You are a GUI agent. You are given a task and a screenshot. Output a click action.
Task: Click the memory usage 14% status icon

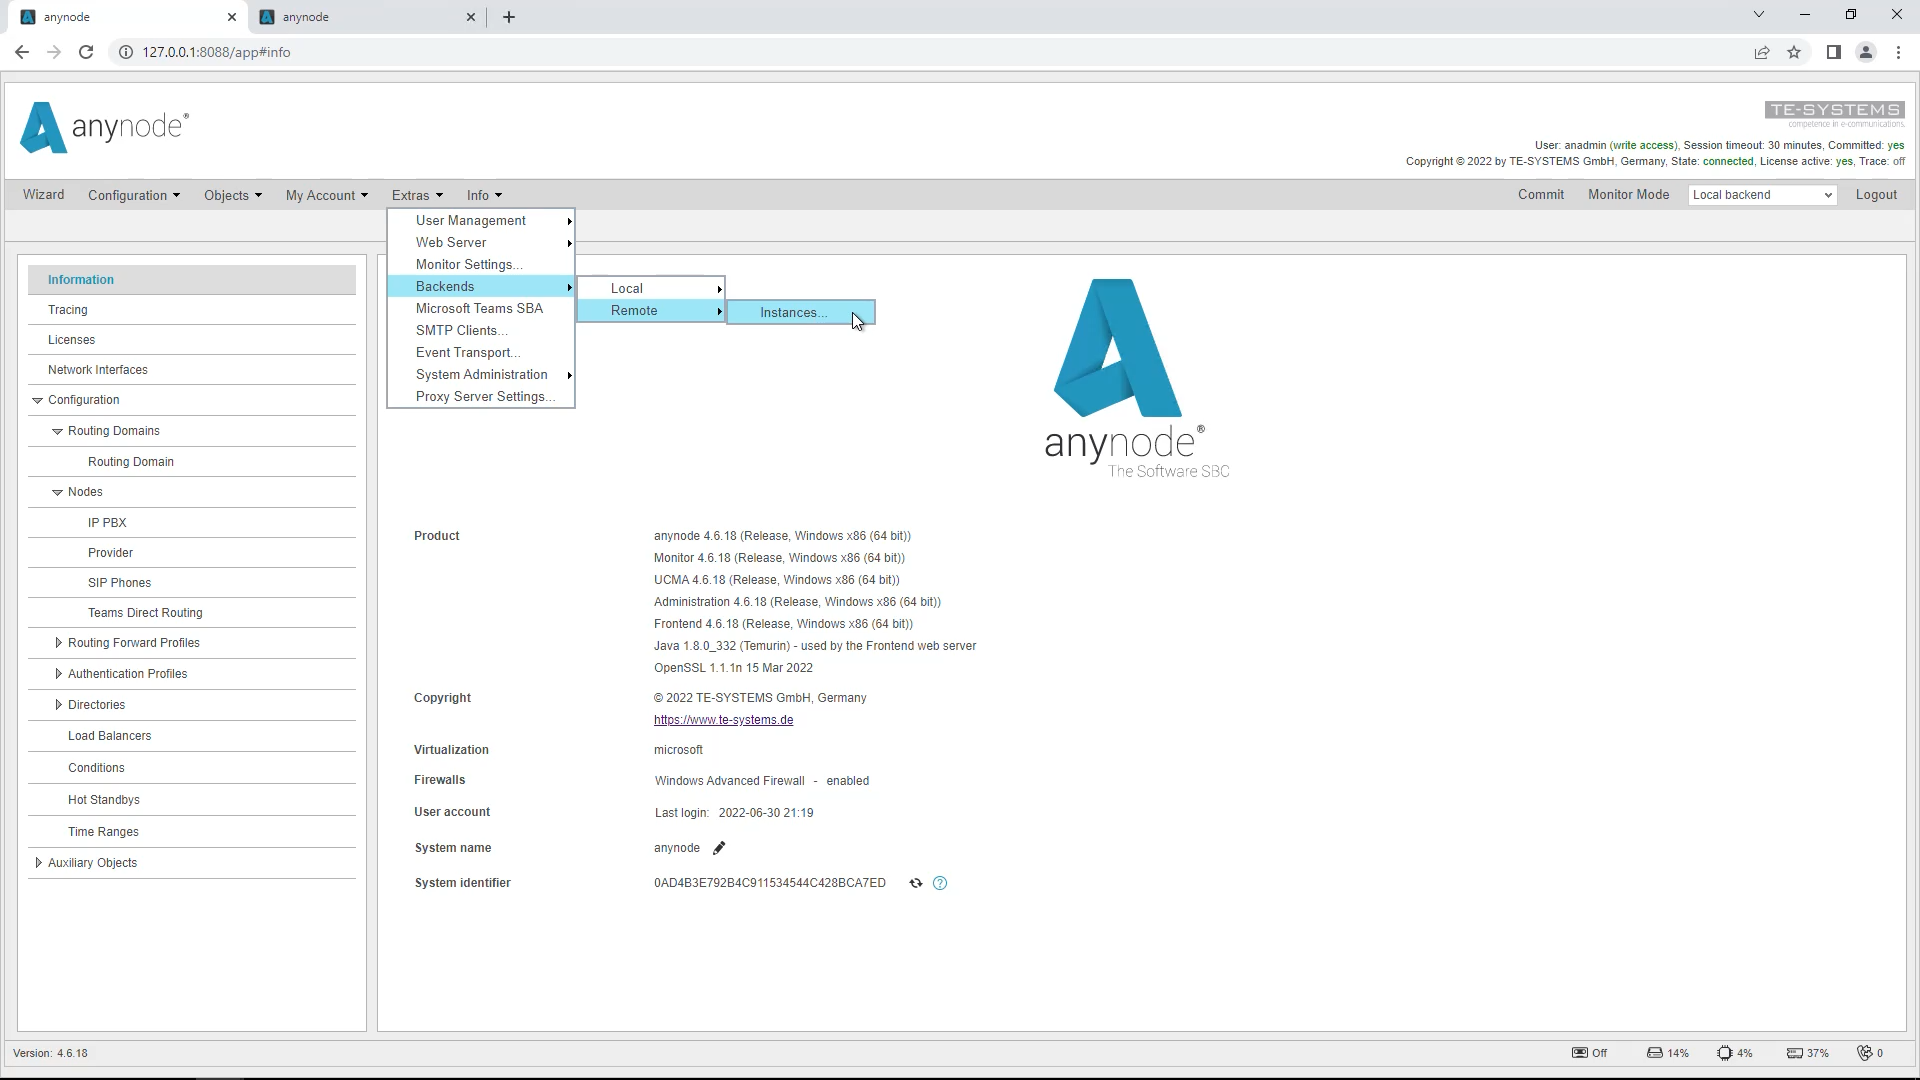[x=1668, y=1053]
